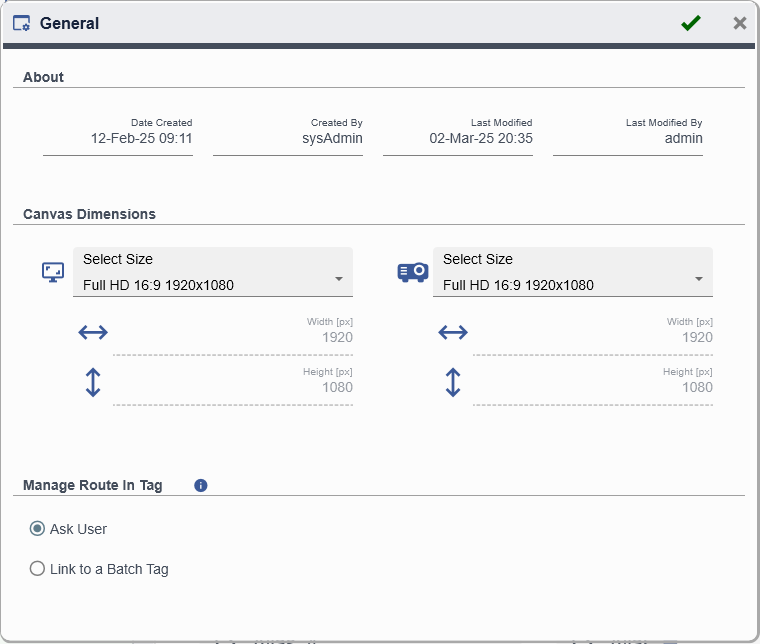Image resolution: width=760 pixels, height=644 pixels.
Task: Click the General settings icon in title bar
Action: [x=21, y=23]
